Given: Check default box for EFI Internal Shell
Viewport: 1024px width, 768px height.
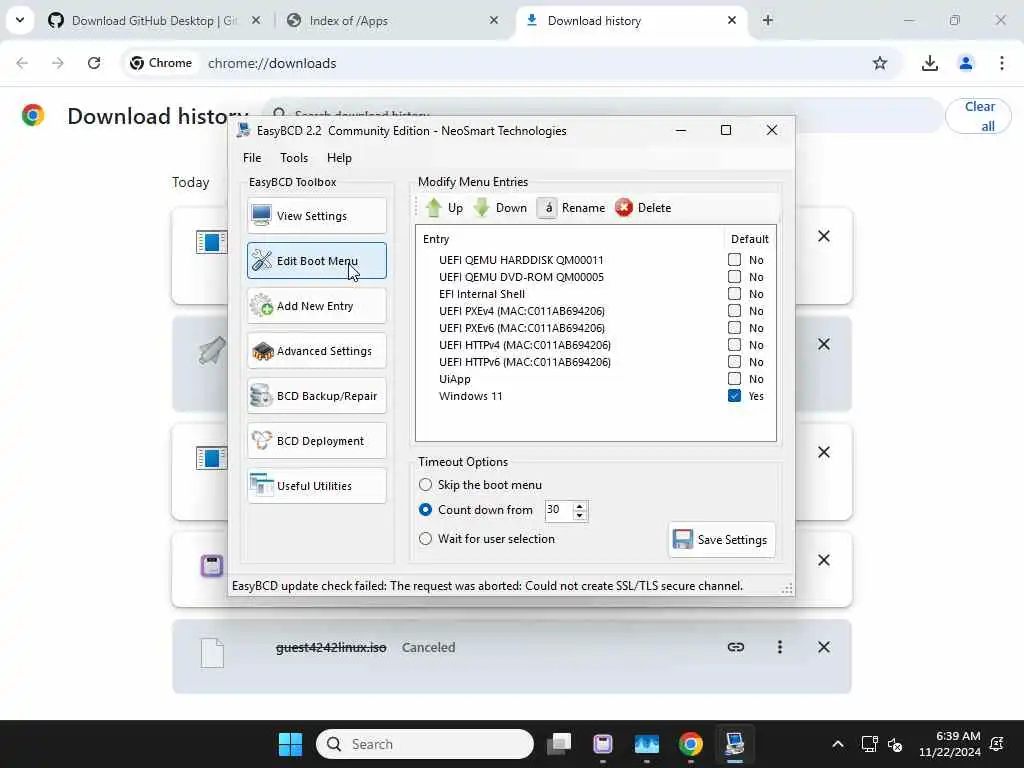Looking at the screenshot, I should click(x=735, y=294).
